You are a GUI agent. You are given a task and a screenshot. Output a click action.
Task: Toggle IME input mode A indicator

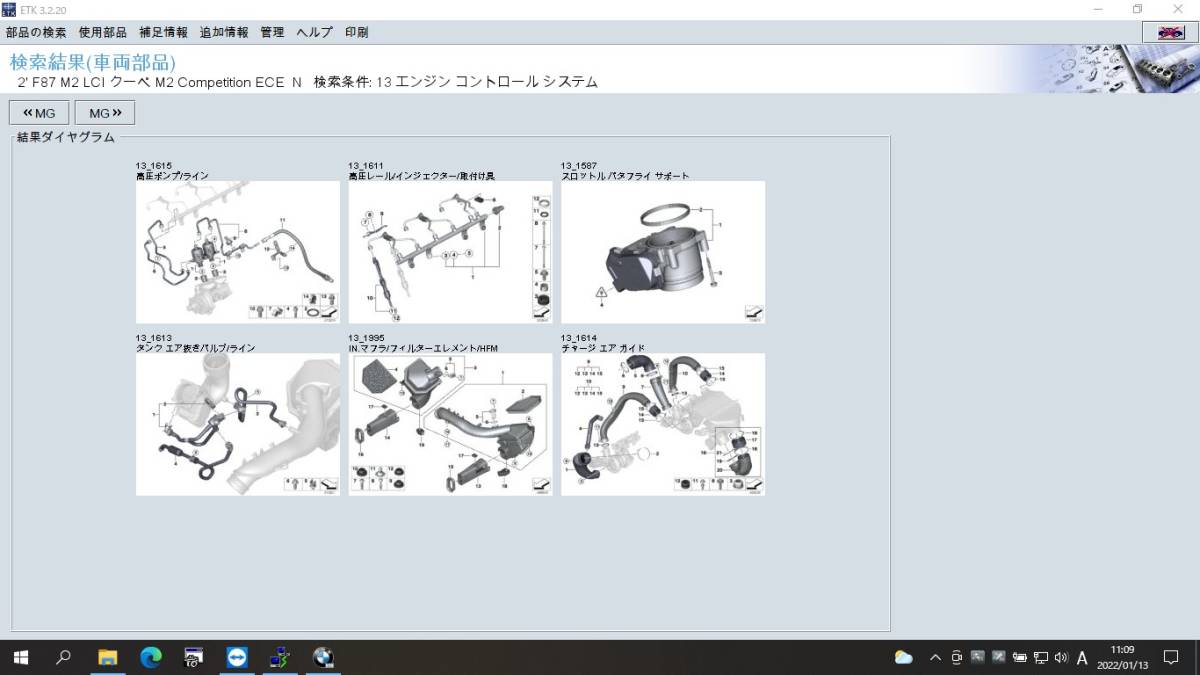point(1082,657)
